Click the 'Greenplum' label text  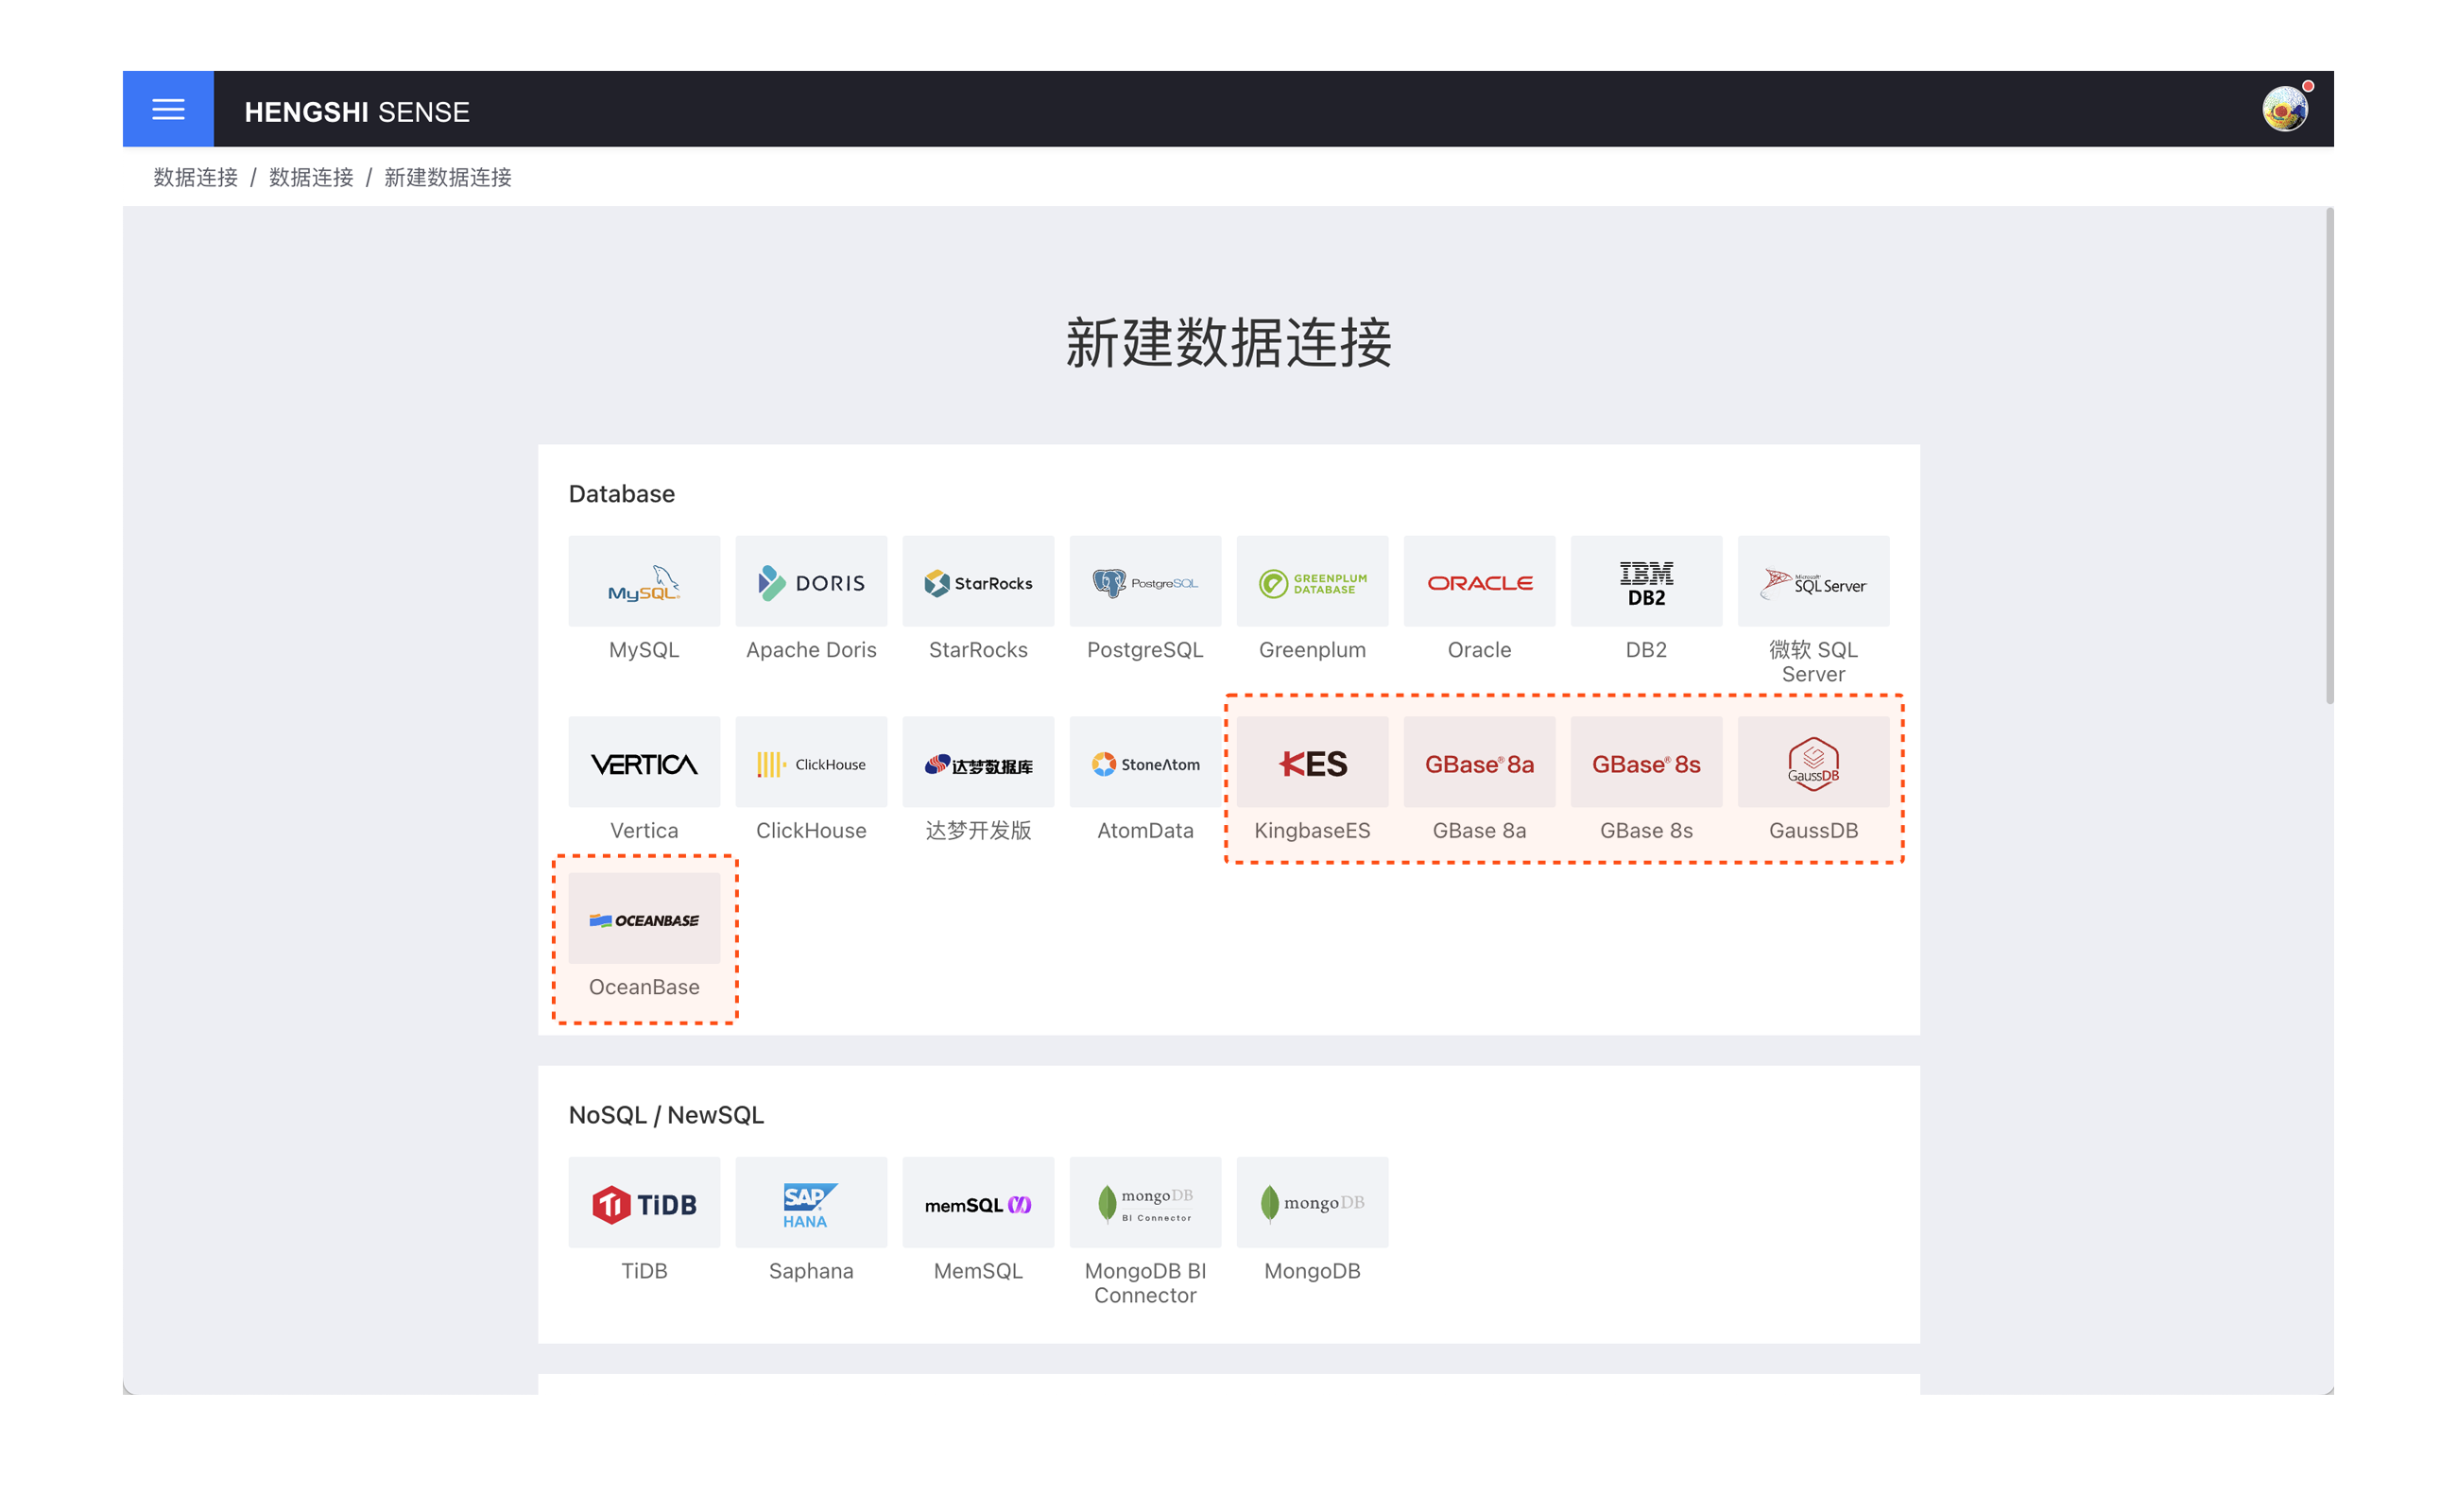(1312, 650)
